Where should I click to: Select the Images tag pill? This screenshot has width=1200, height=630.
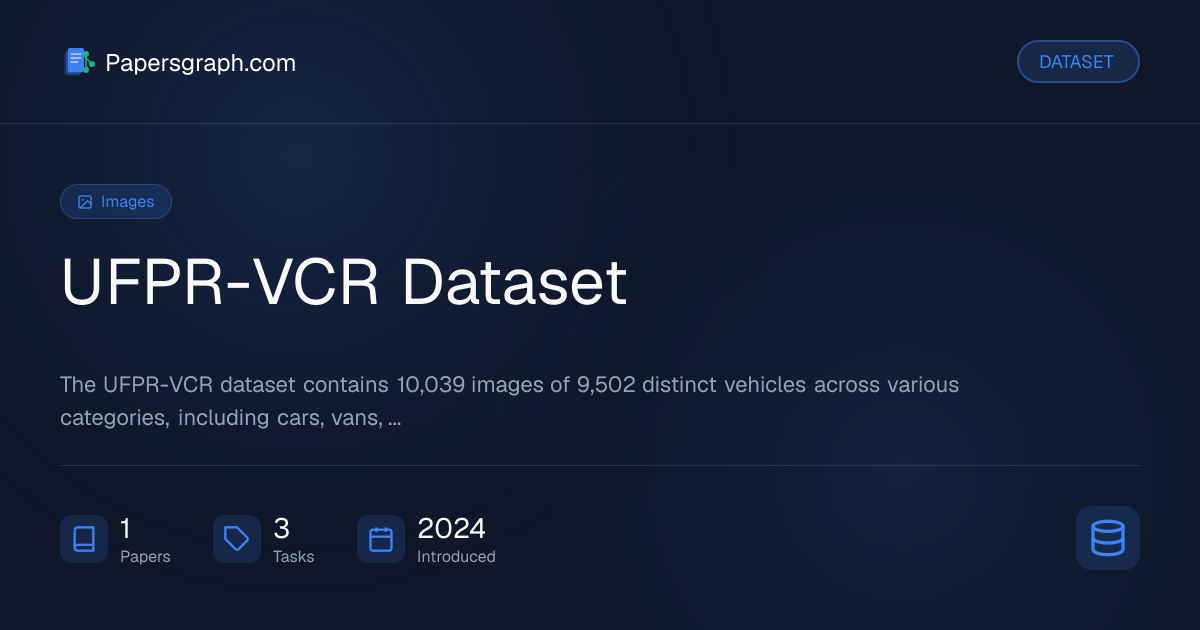tap(116, 202)
